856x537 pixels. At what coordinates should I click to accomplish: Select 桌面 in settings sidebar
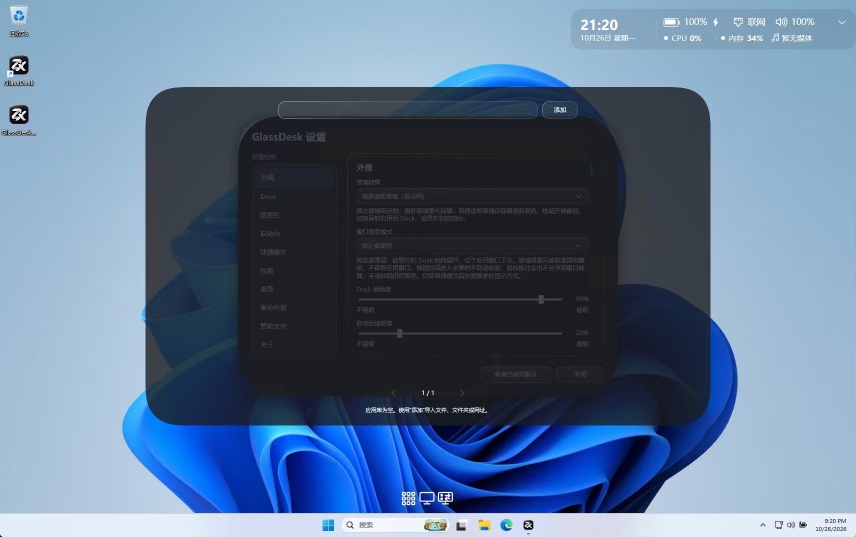tap(294, 289)
